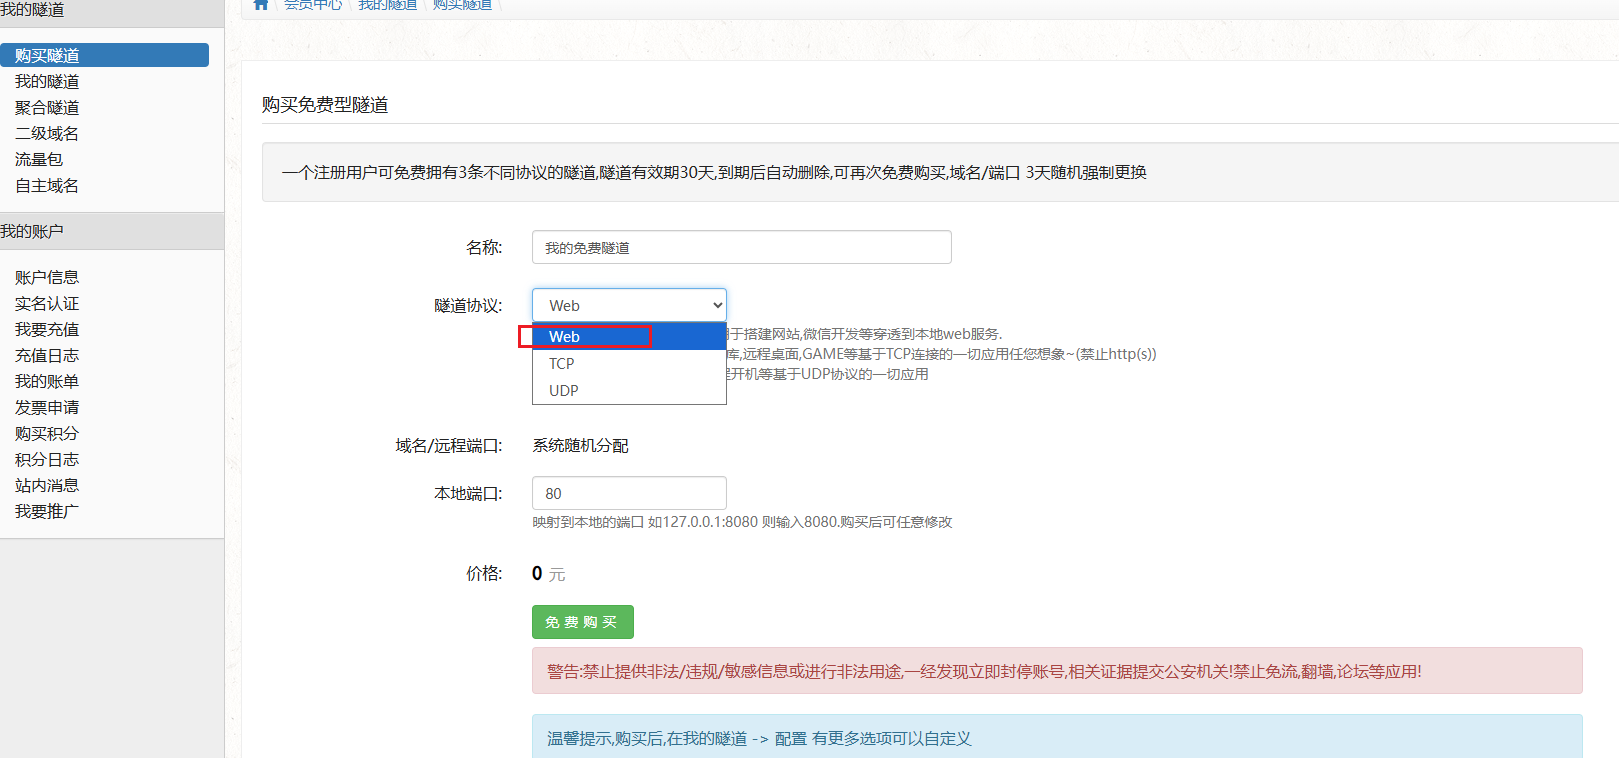Open 我的隧道 in the sidebar
The height and width of the screenshot is (758, 1619).
[x=47, y=81]
